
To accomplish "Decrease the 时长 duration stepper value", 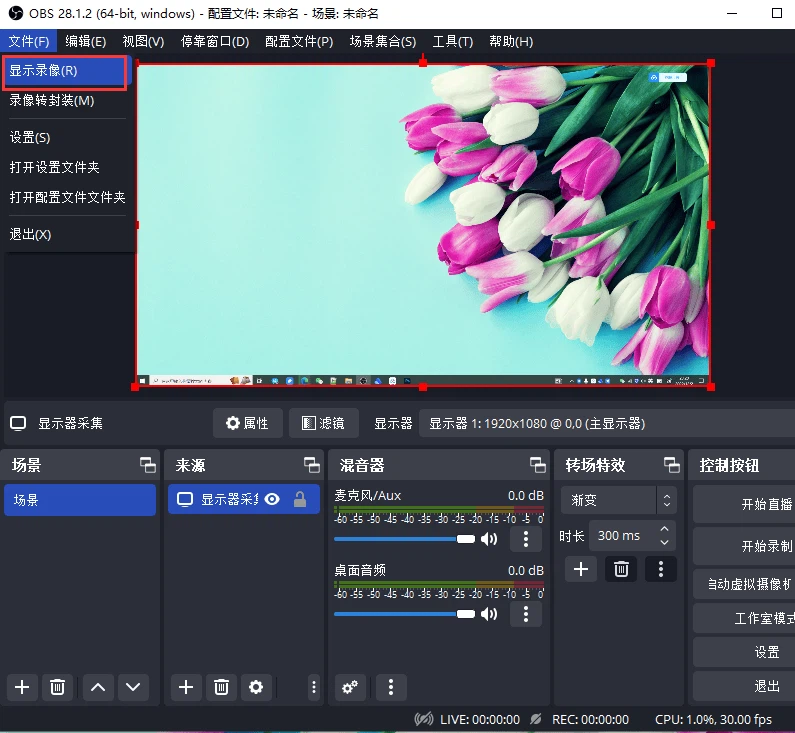I will tap(665, 542).
